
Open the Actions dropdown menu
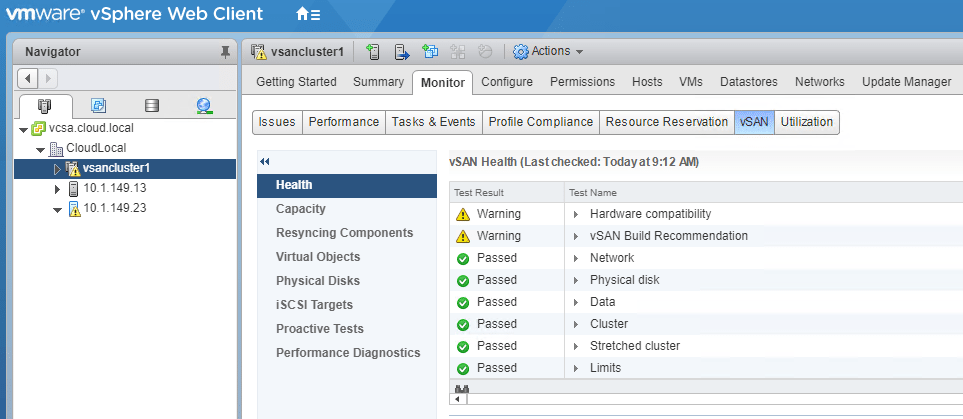548,51
